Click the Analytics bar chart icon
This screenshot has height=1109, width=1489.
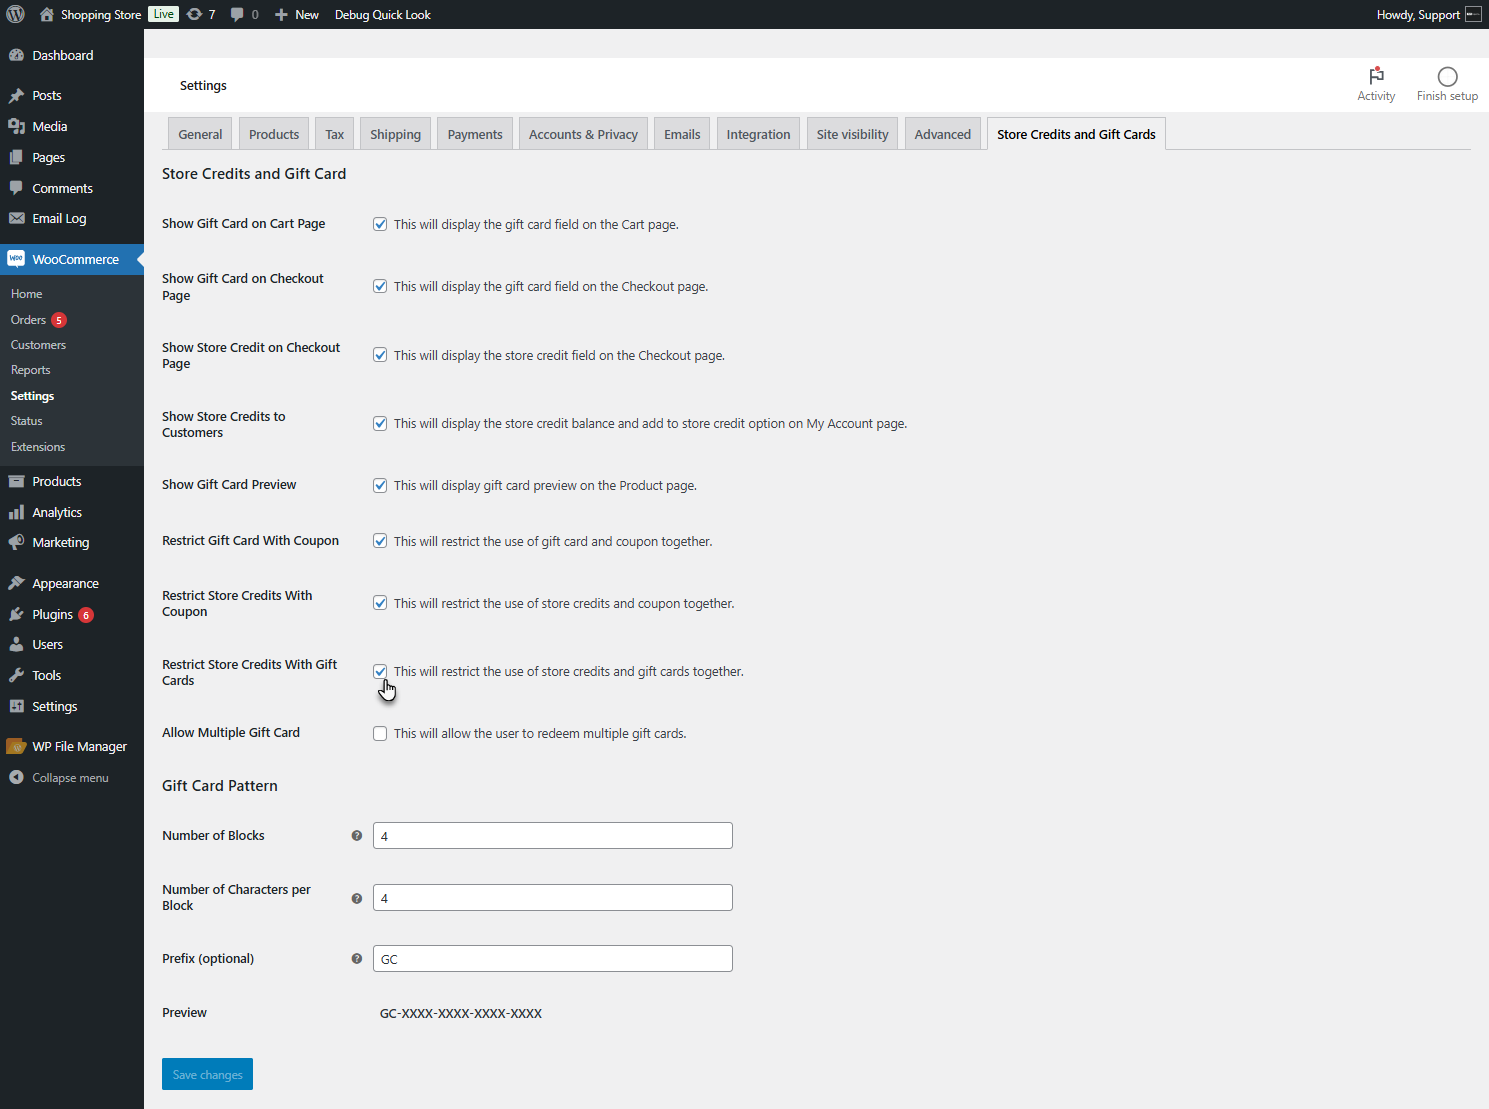[16, 512]
